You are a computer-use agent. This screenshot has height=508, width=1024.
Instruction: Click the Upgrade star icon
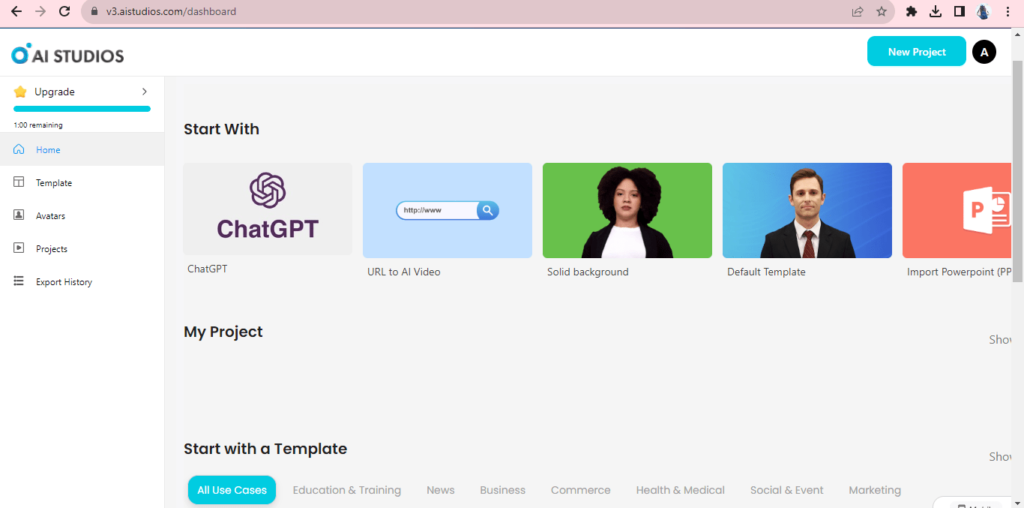click(20, 91)
